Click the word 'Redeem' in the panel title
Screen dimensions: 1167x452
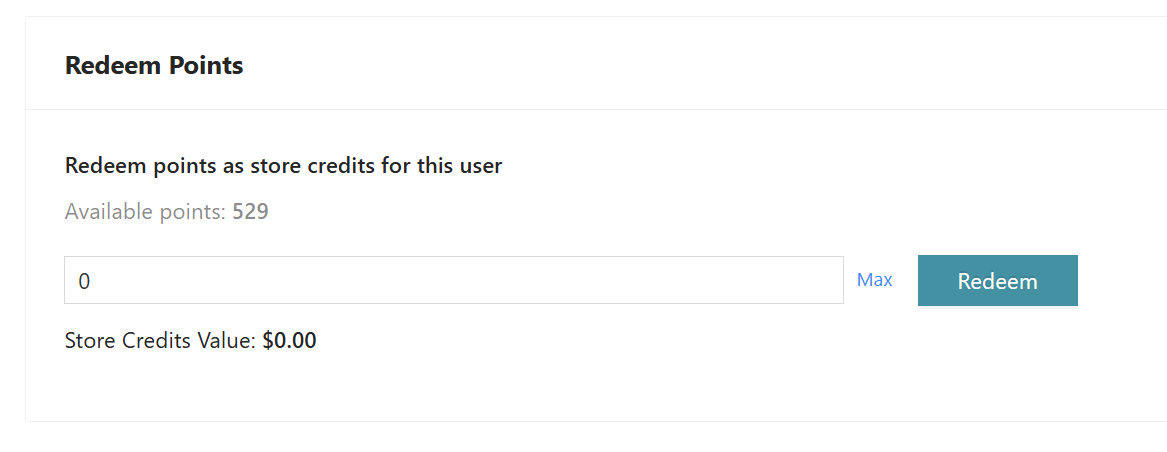tap(101, 66)
